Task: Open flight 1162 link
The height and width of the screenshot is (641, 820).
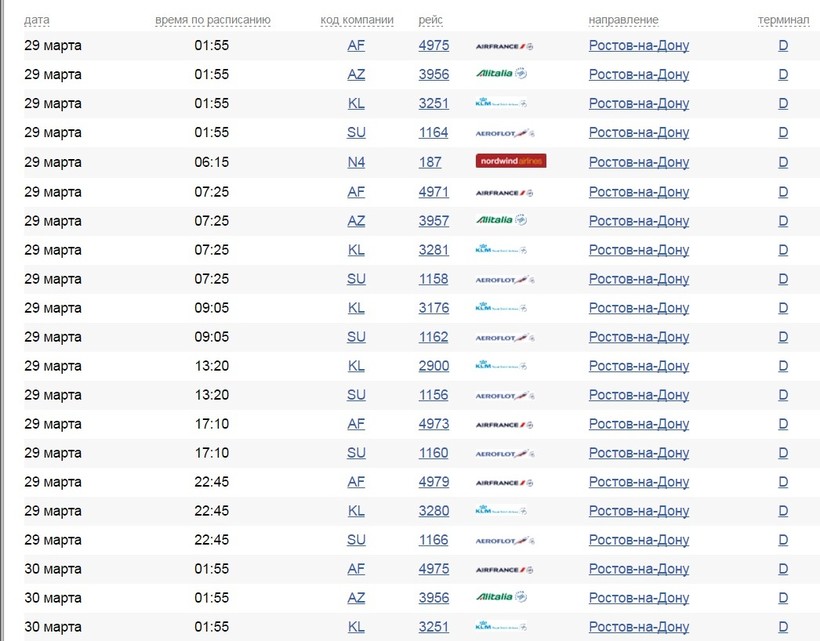Action: point(434,337)
